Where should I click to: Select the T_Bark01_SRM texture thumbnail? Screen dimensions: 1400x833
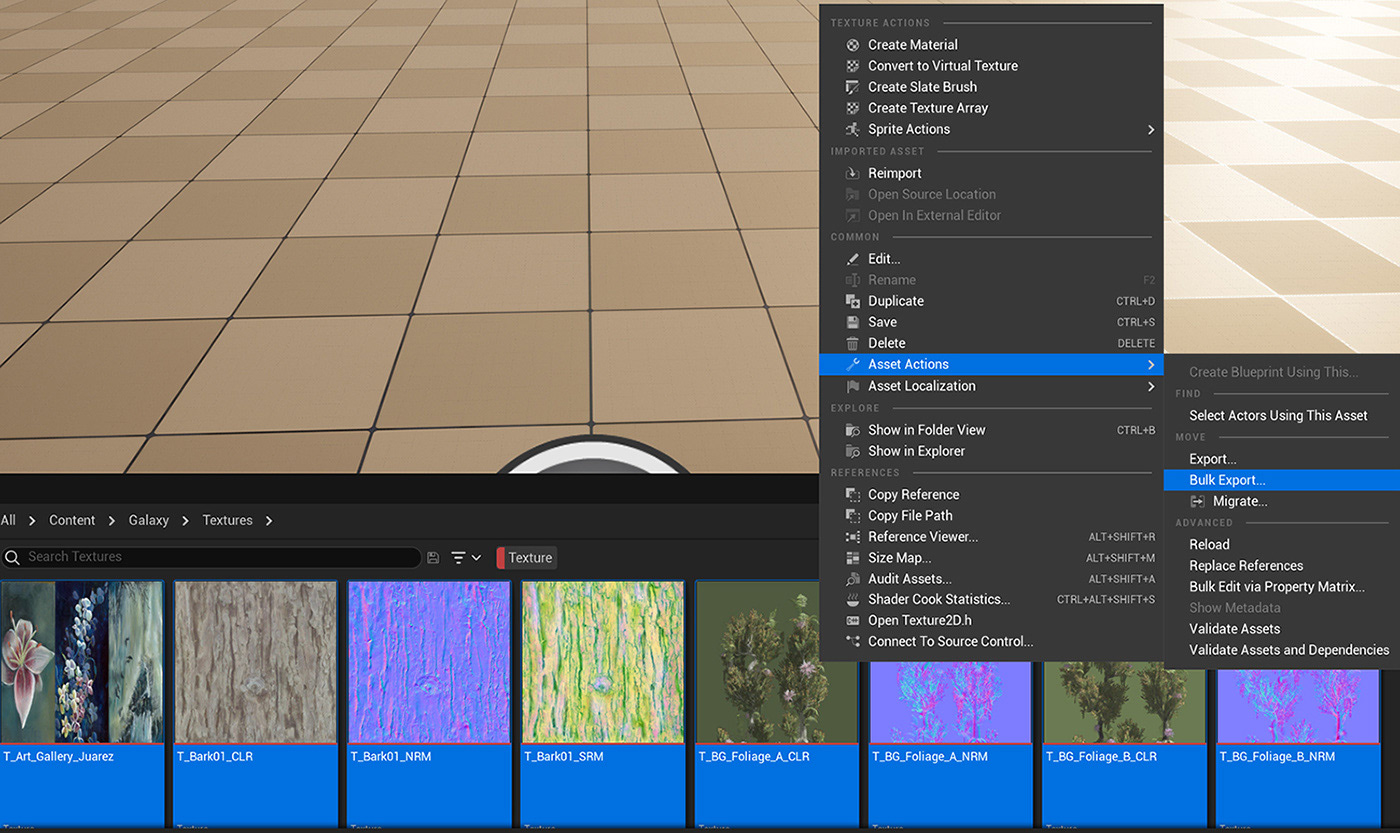pos(603,662)
